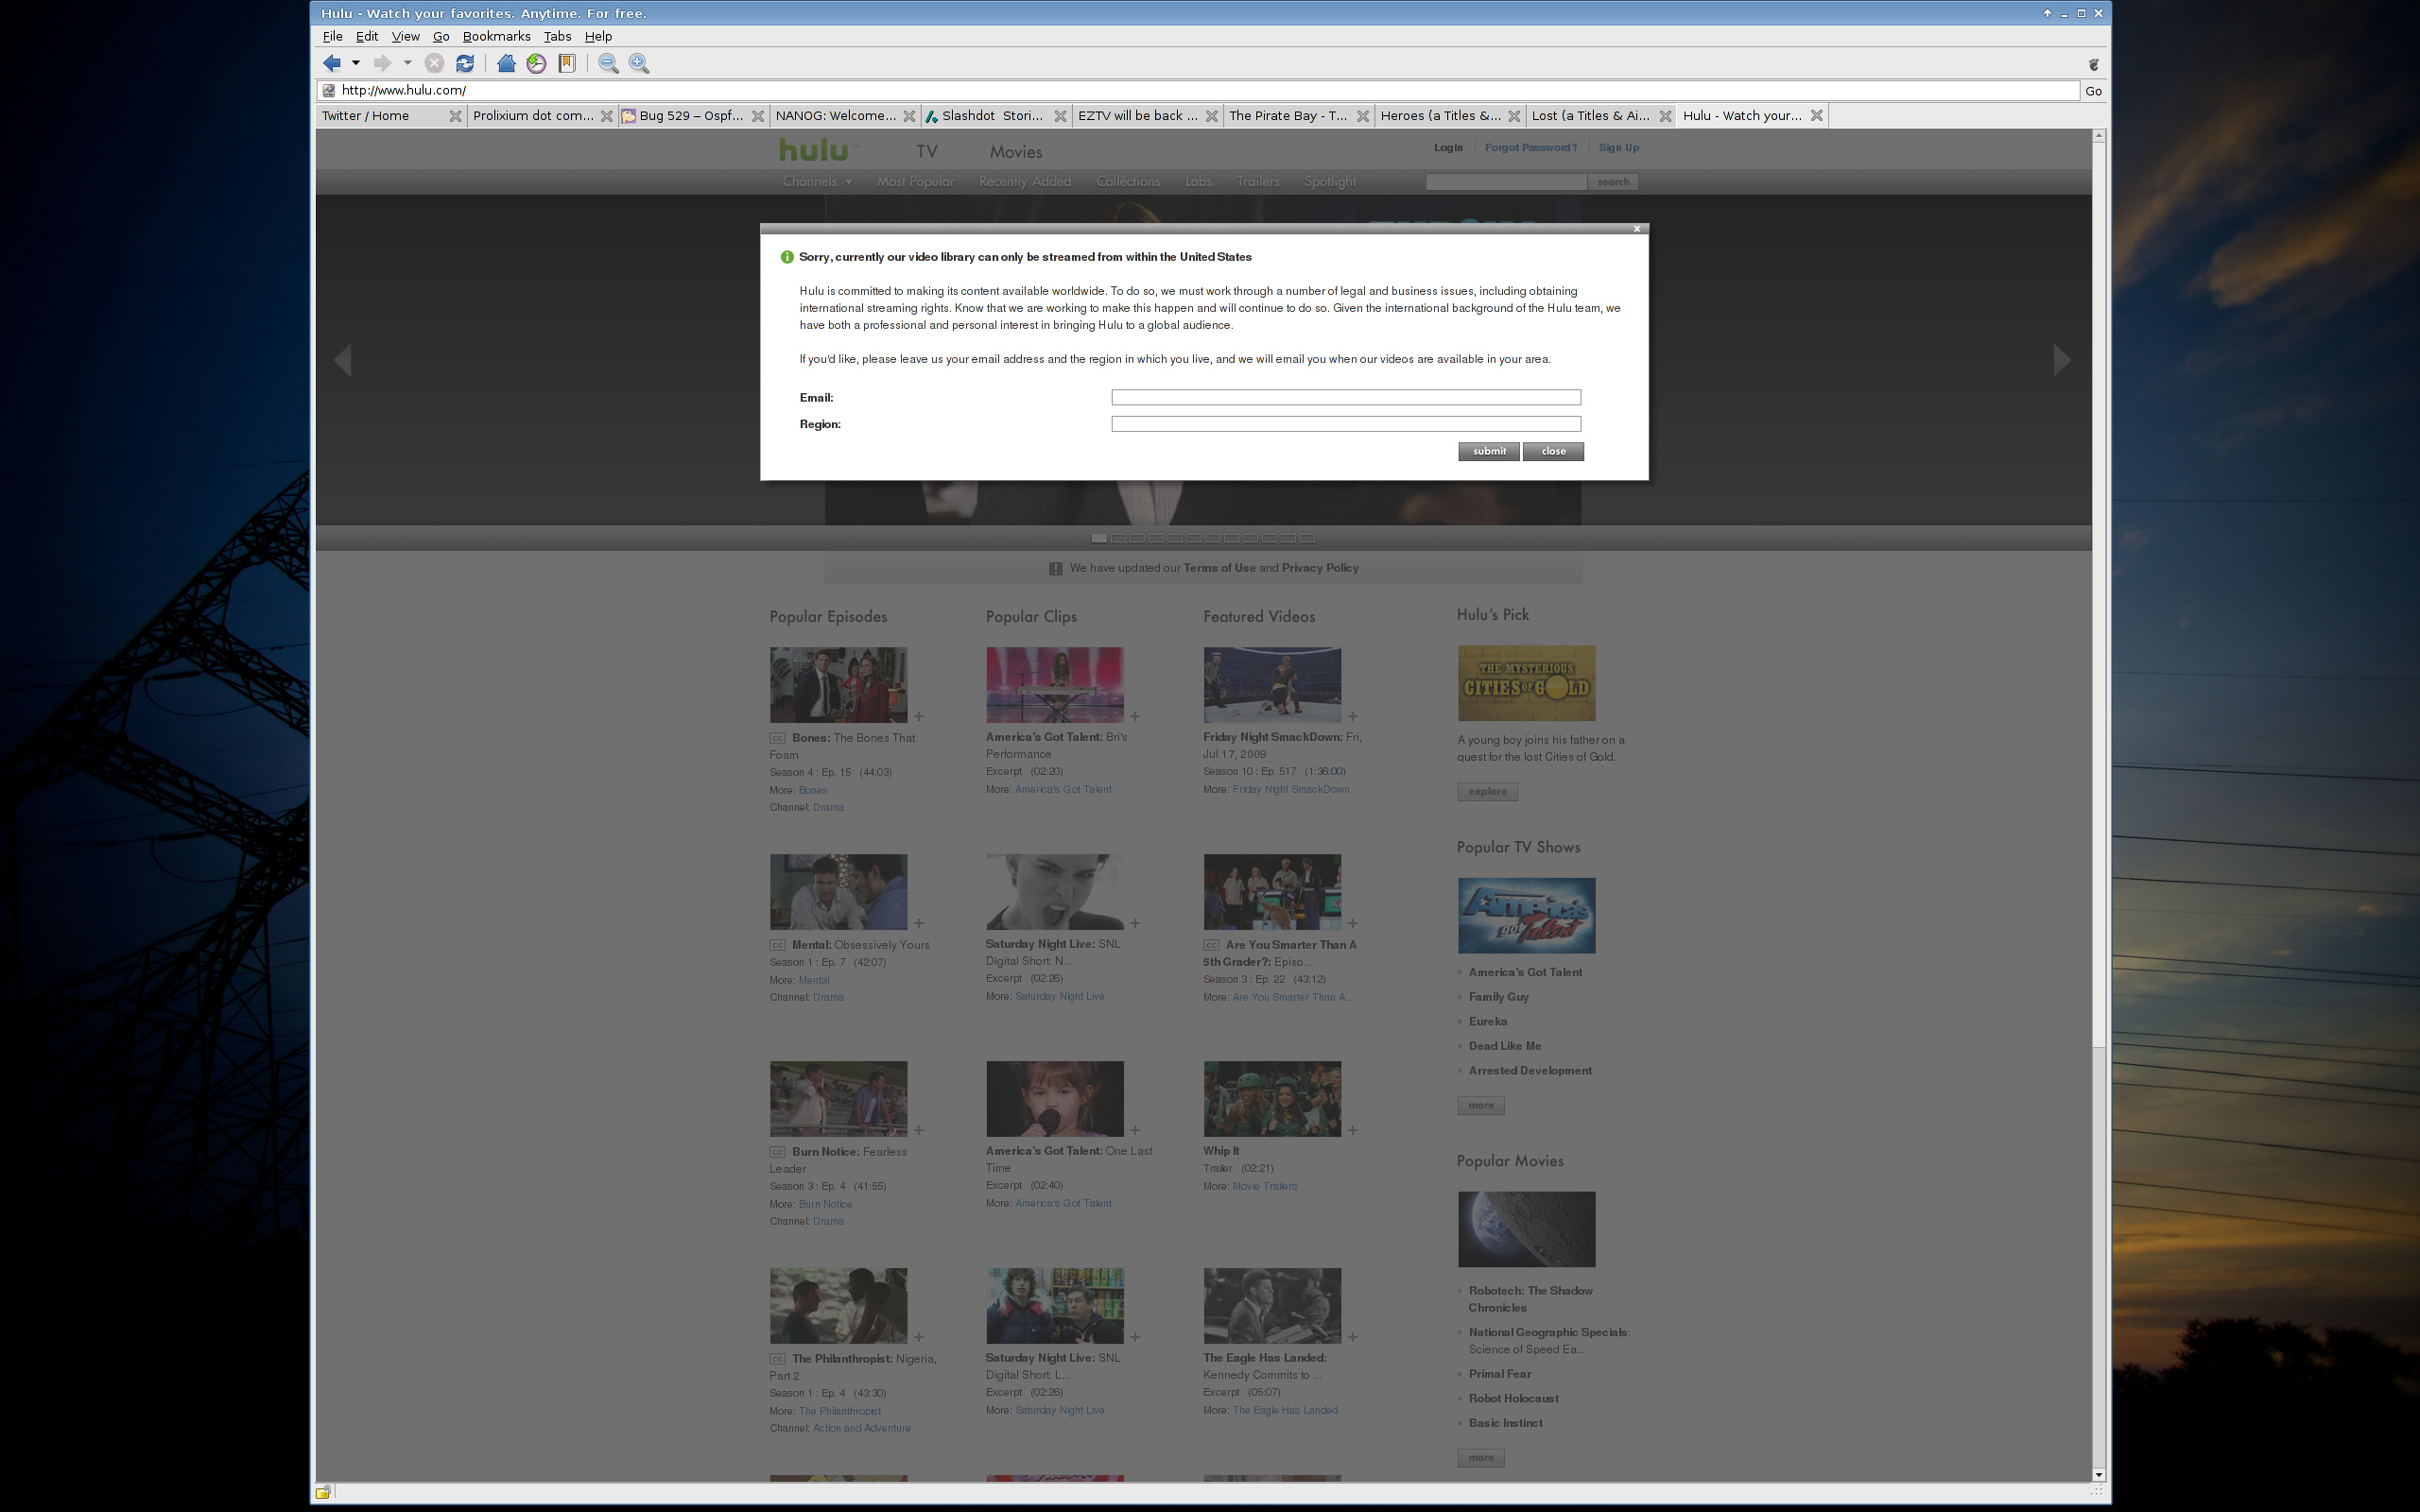Open the Edit menu
Screen dimensions: 2420x1512
click(x=367, y=36)
